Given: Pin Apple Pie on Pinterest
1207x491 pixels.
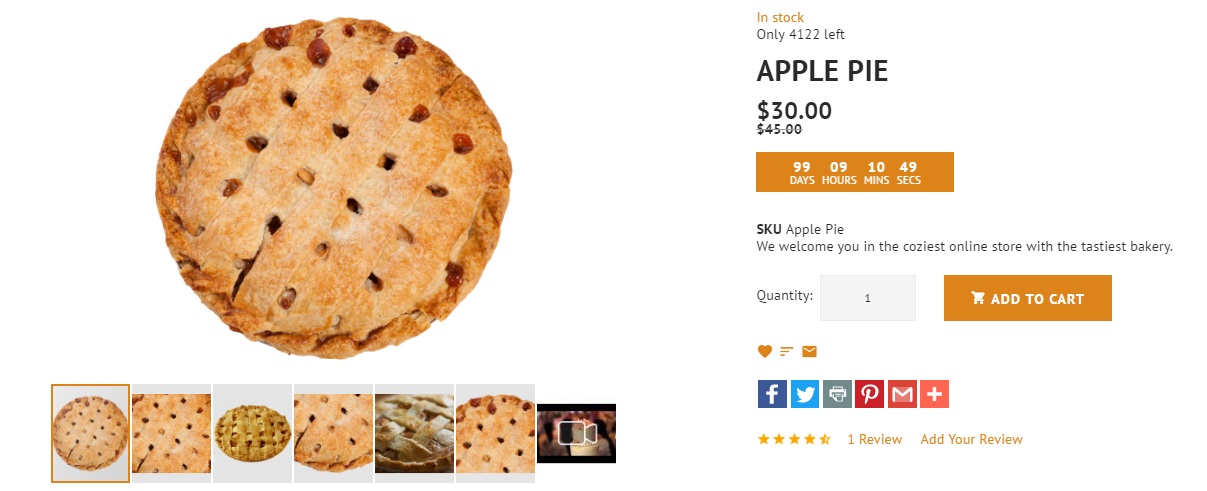Looking at the screenshot, I should [x=869, y=394].
